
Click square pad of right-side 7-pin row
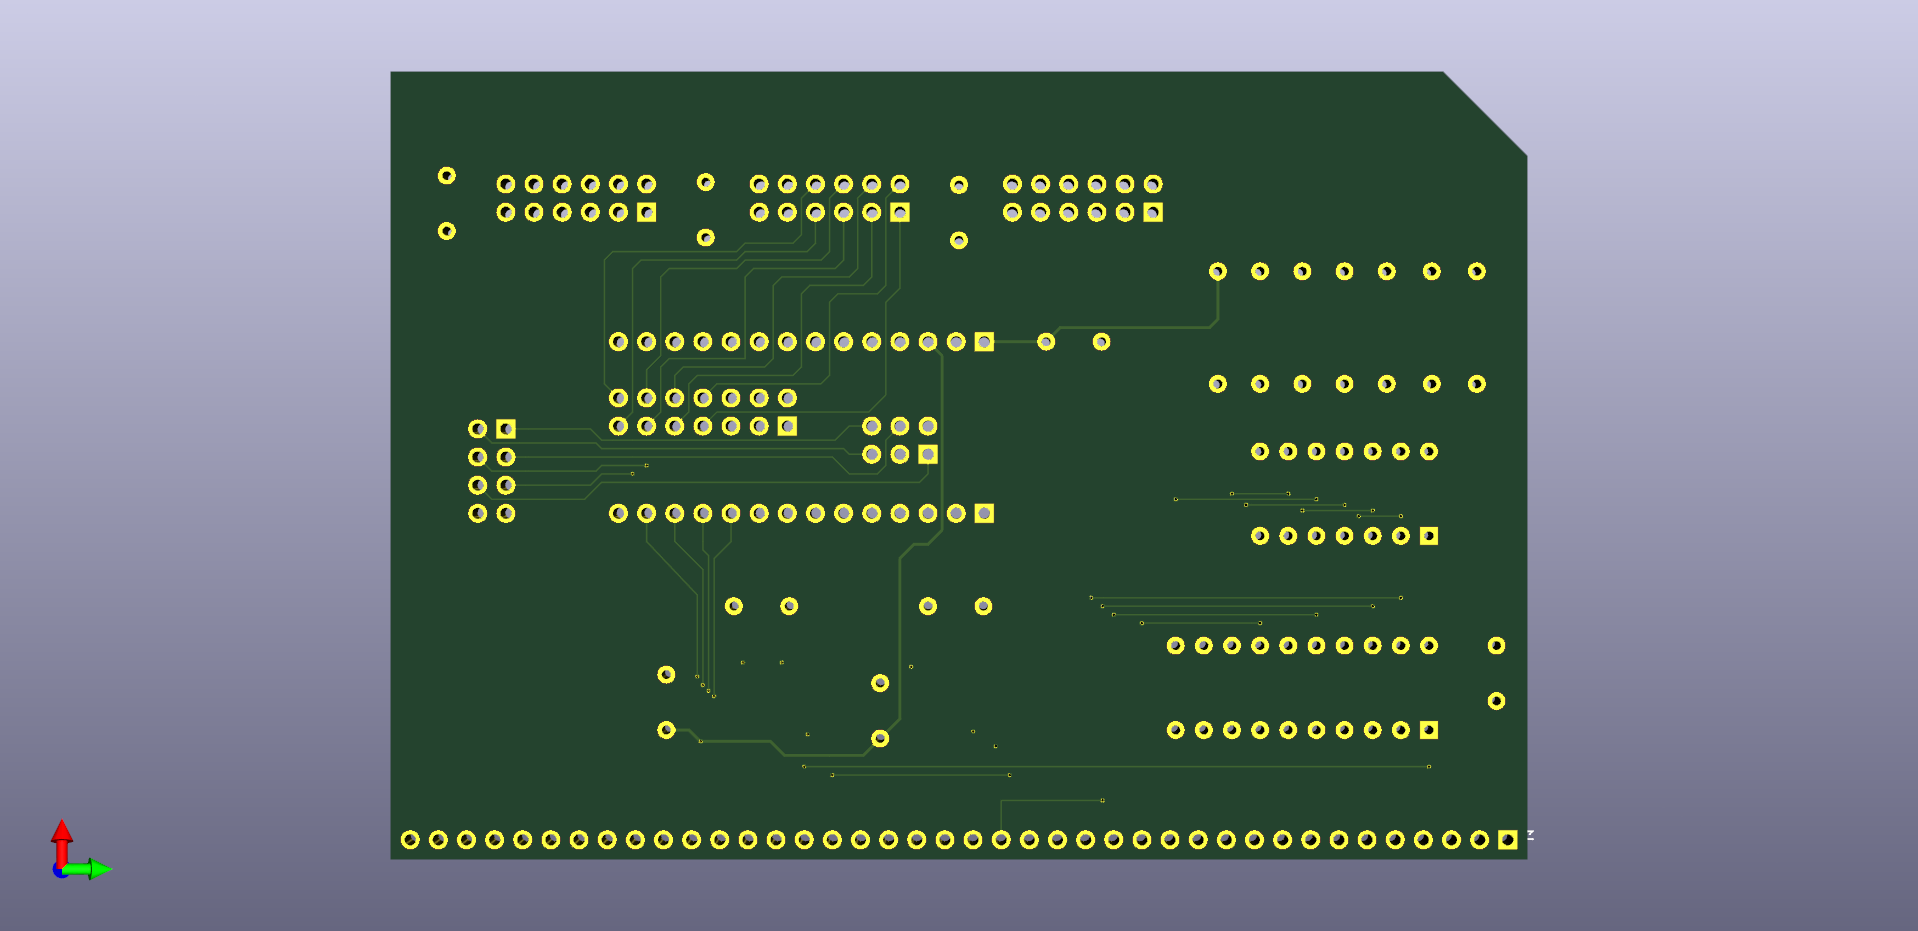[x=1429, y=536]
